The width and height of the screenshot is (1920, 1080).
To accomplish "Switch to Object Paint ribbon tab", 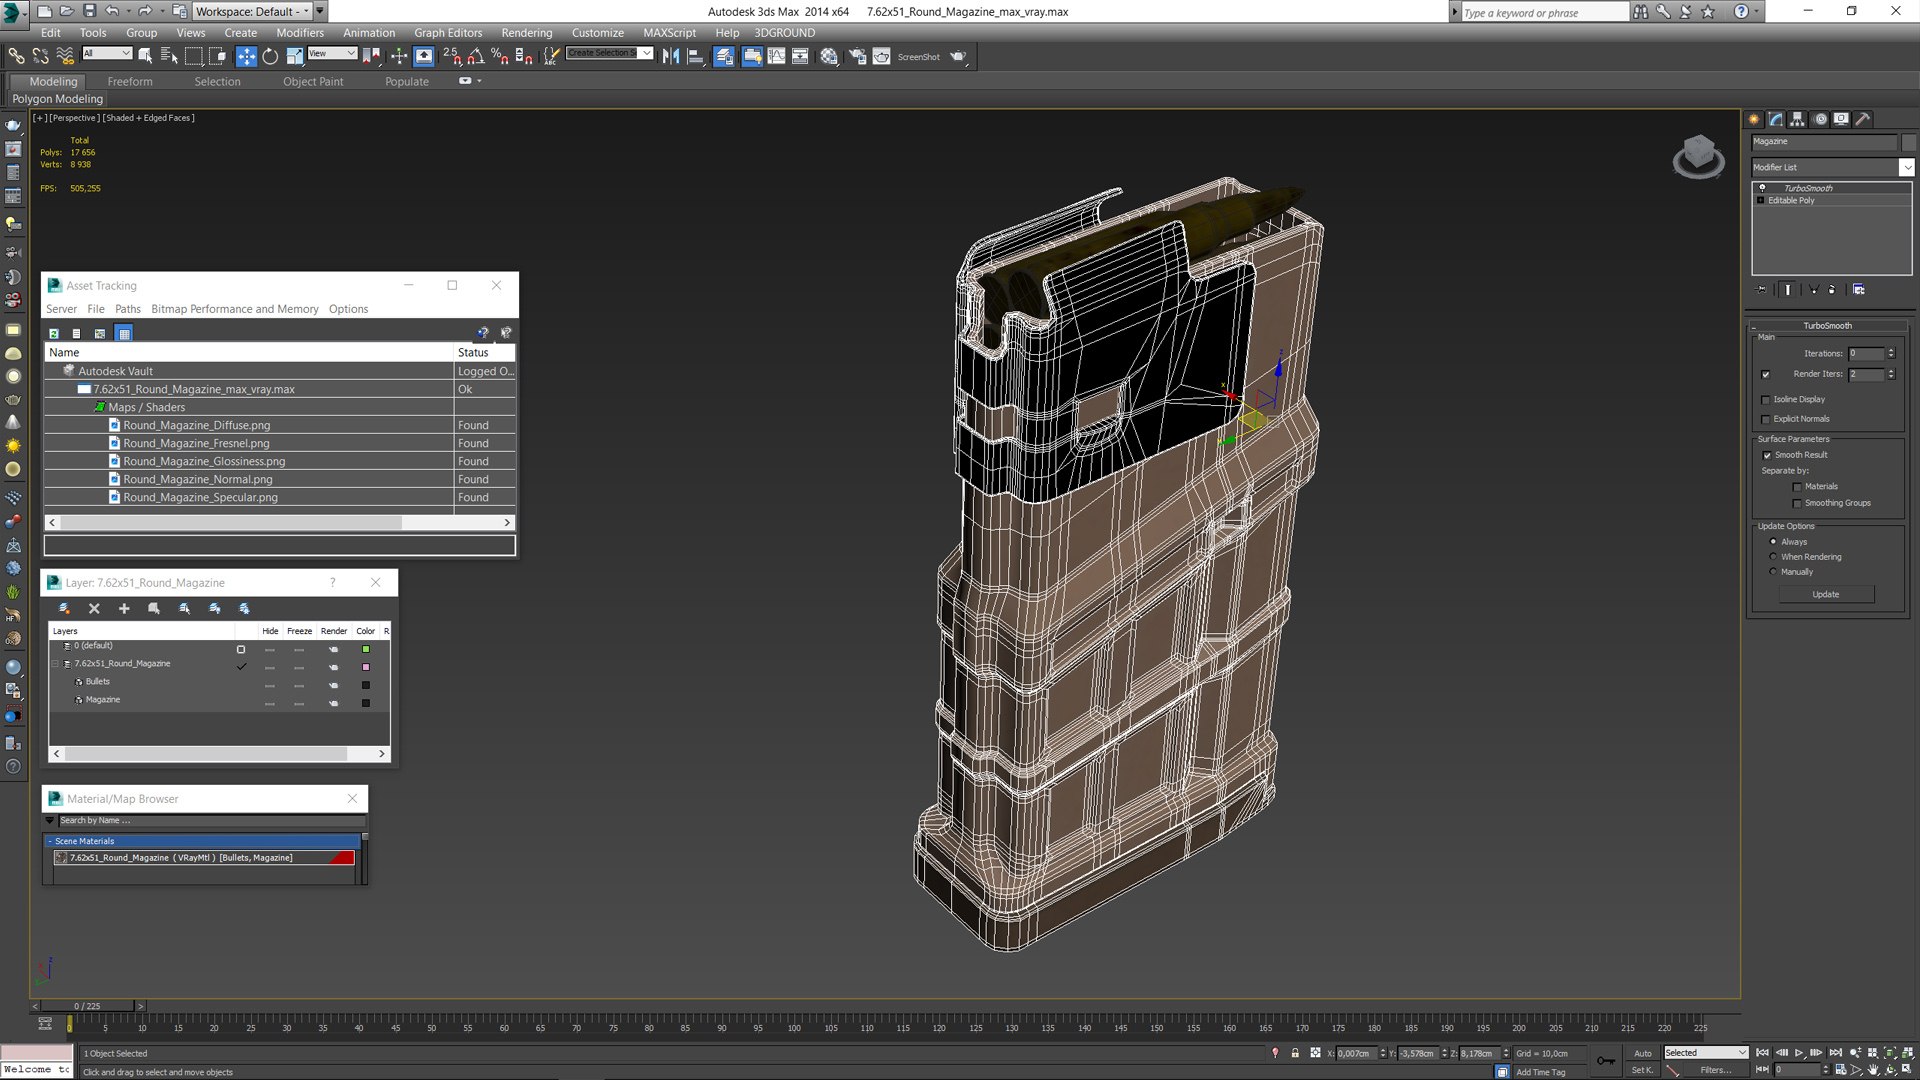I will [313, 82].
